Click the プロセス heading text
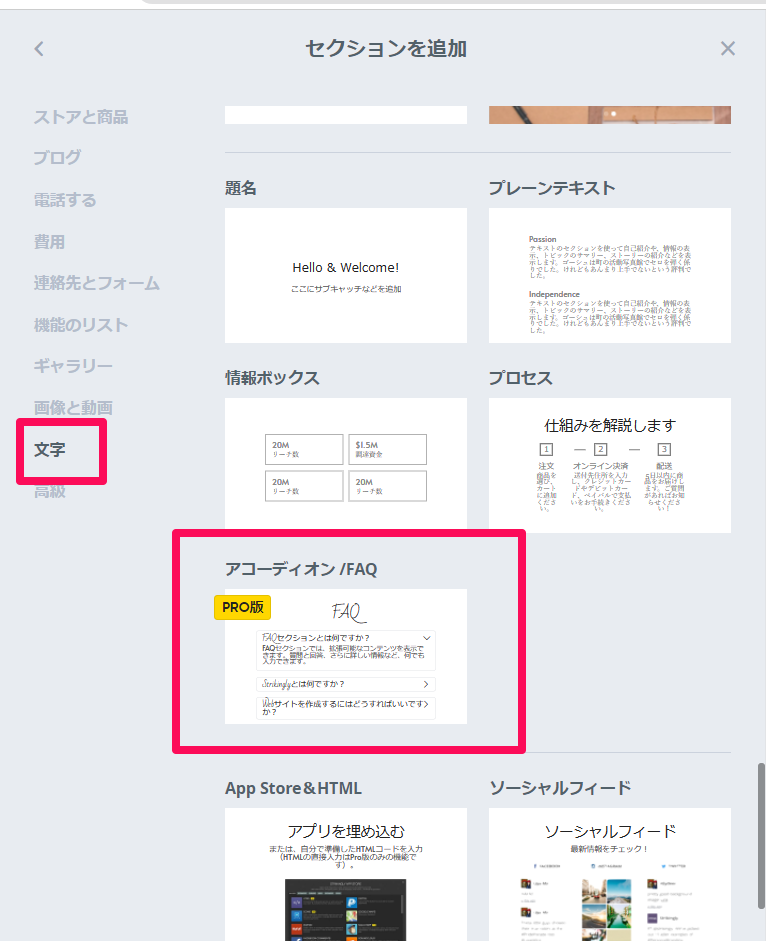 tap(520, 377)
